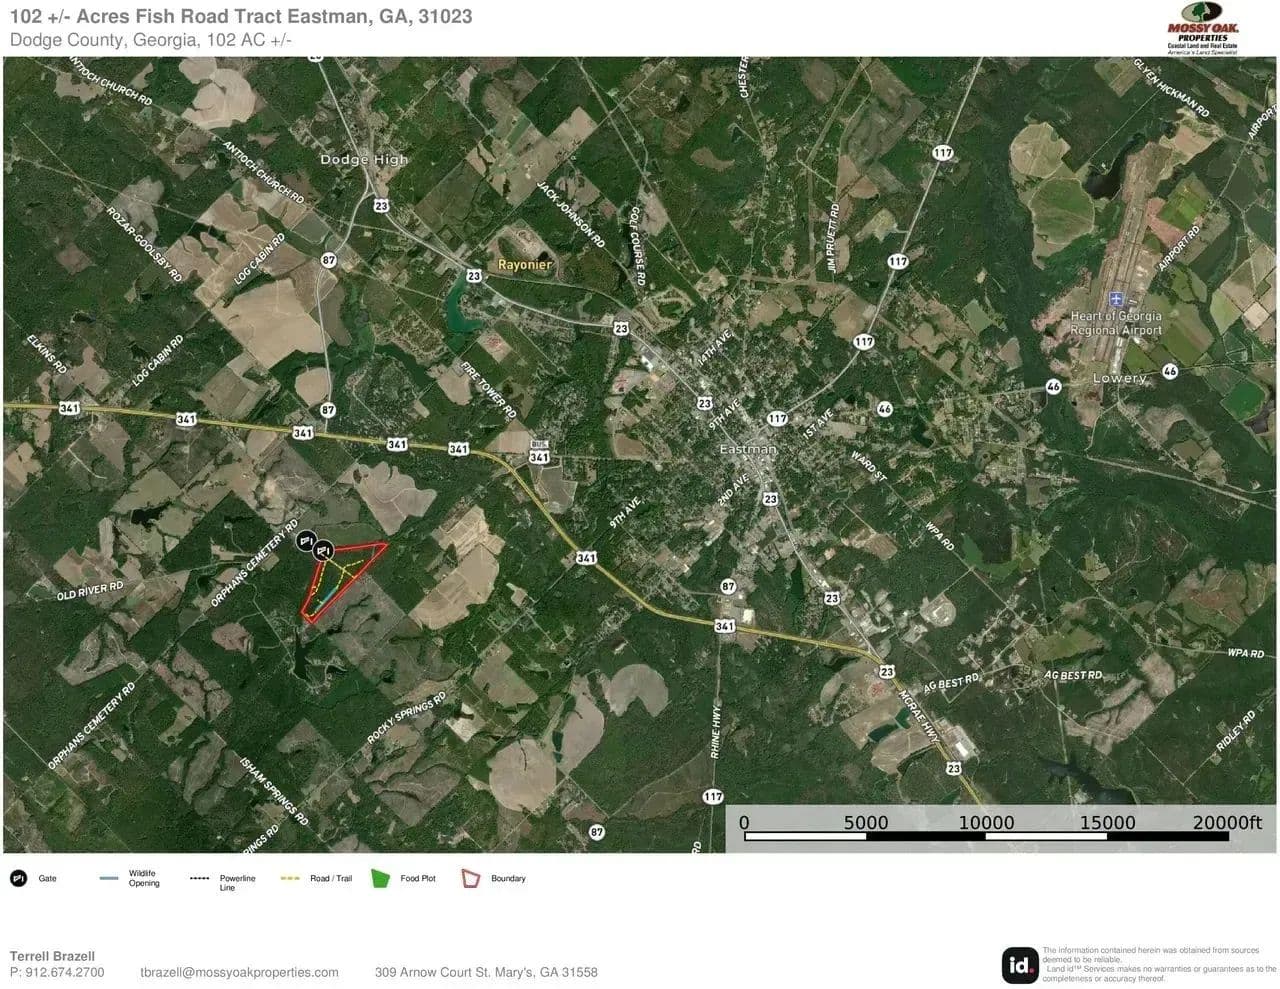The image size is (1280, 989).
Task: Click the black dotted Powerline Line symbol
Action: 199,879
